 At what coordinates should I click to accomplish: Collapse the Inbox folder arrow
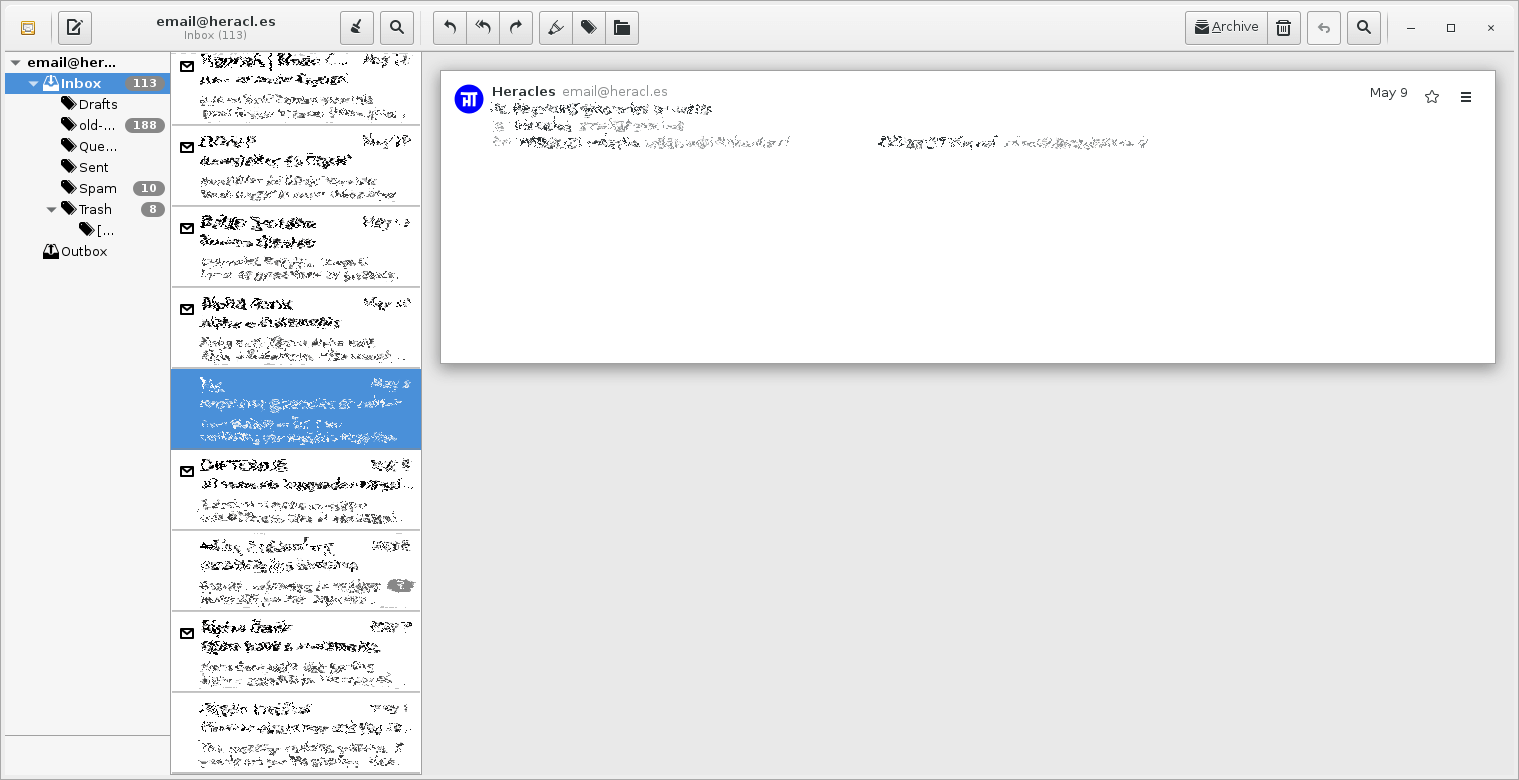click(x=33, y=84)
